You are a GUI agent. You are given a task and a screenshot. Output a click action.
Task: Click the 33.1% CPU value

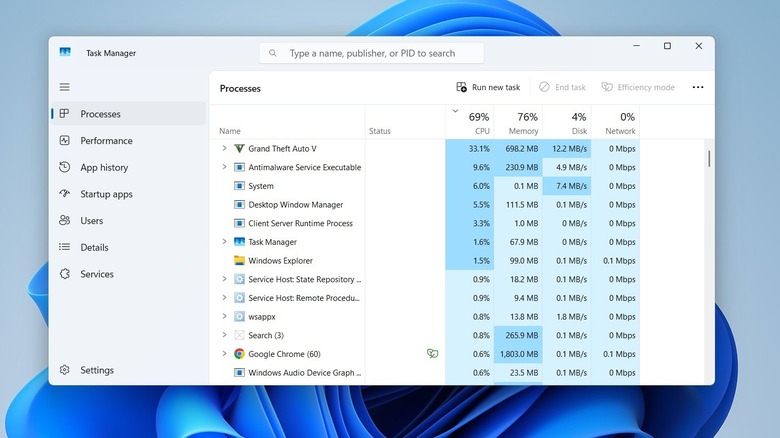(x=479, y=148)
